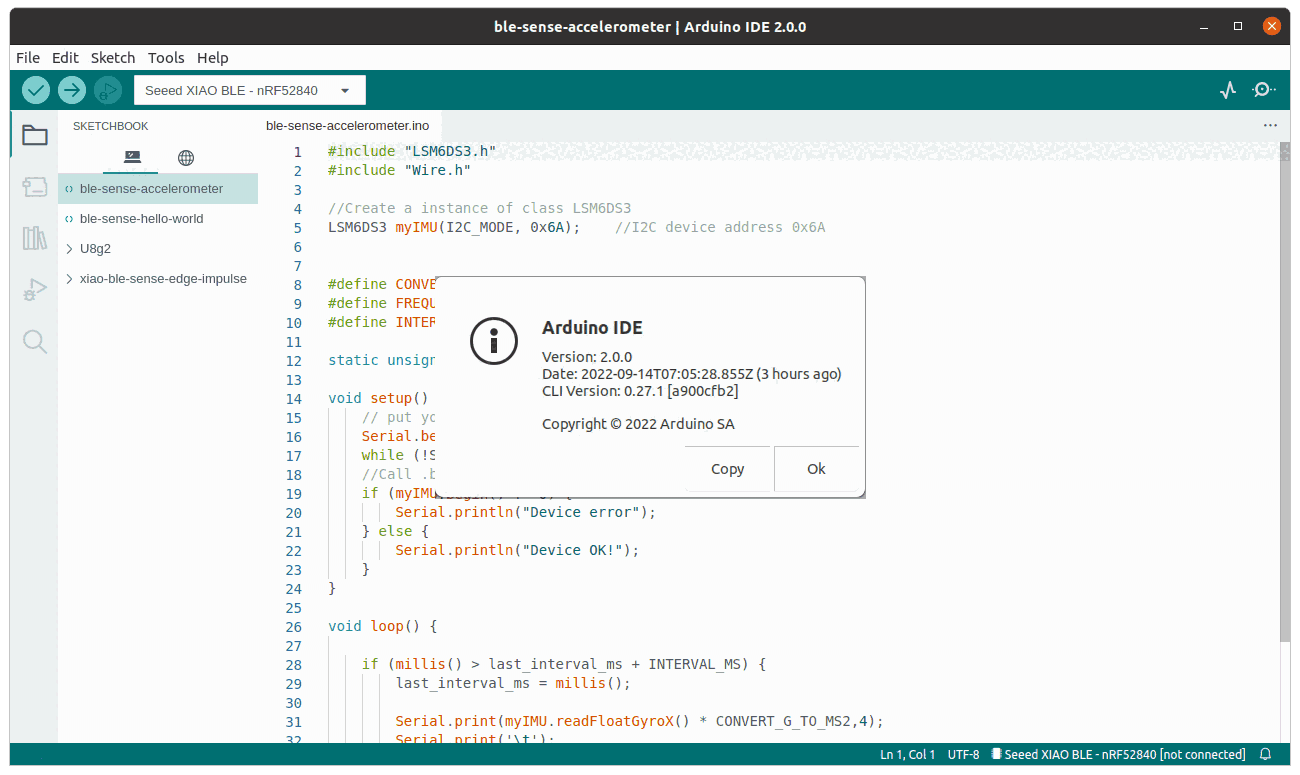Toggle the notifications bell in the status bar
The image size is (1300, 775).
[x=1265, y=754]
